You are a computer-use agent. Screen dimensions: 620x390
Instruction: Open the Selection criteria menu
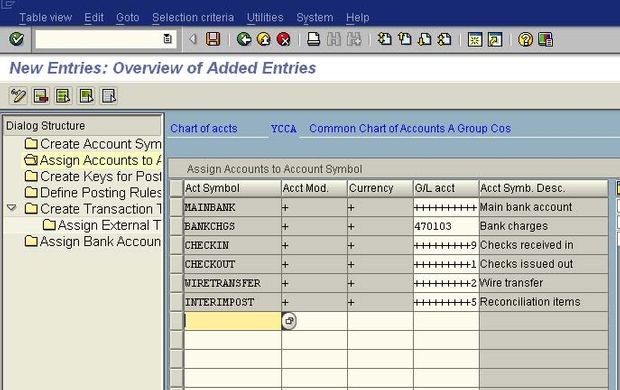(x=193, y=17)
